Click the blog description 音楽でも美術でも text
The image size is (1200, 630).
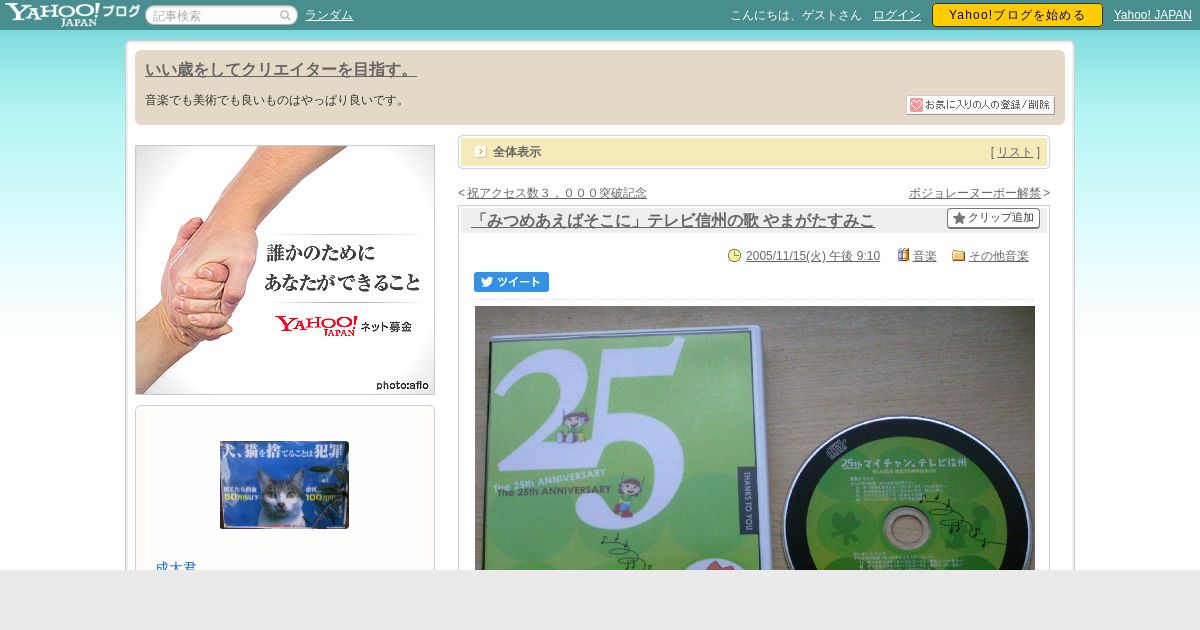(x=277, y=100)
